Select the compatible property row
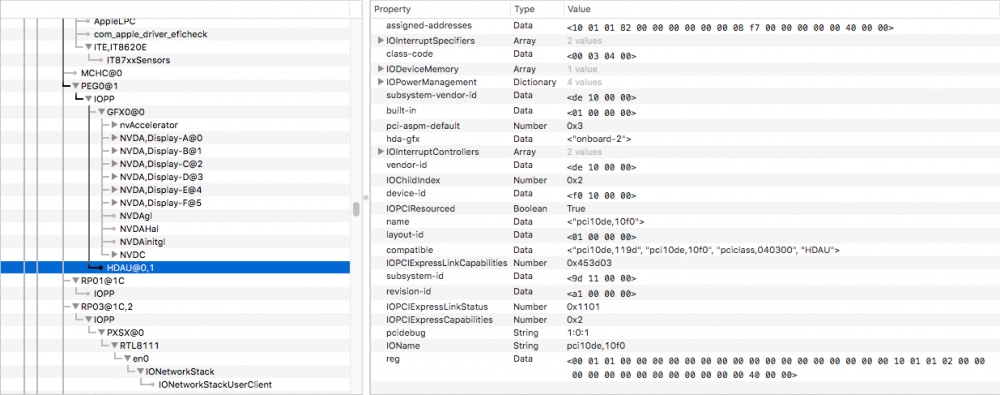This screenshot has width=1000, height=395. 686,250
